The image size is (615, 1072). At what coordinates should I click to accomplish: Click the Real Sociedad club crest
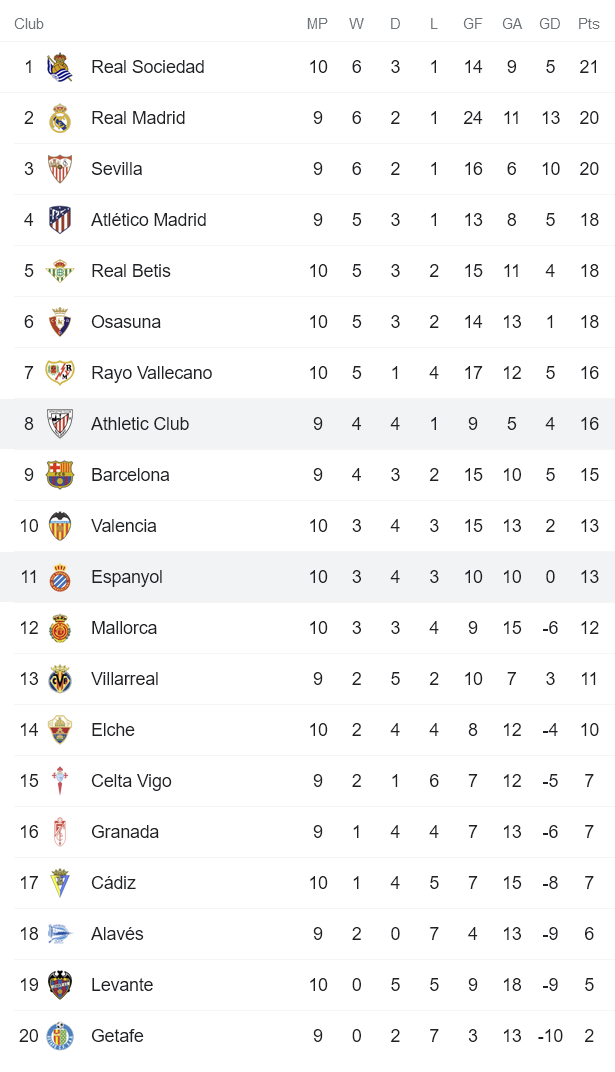(x=60, y=67)
